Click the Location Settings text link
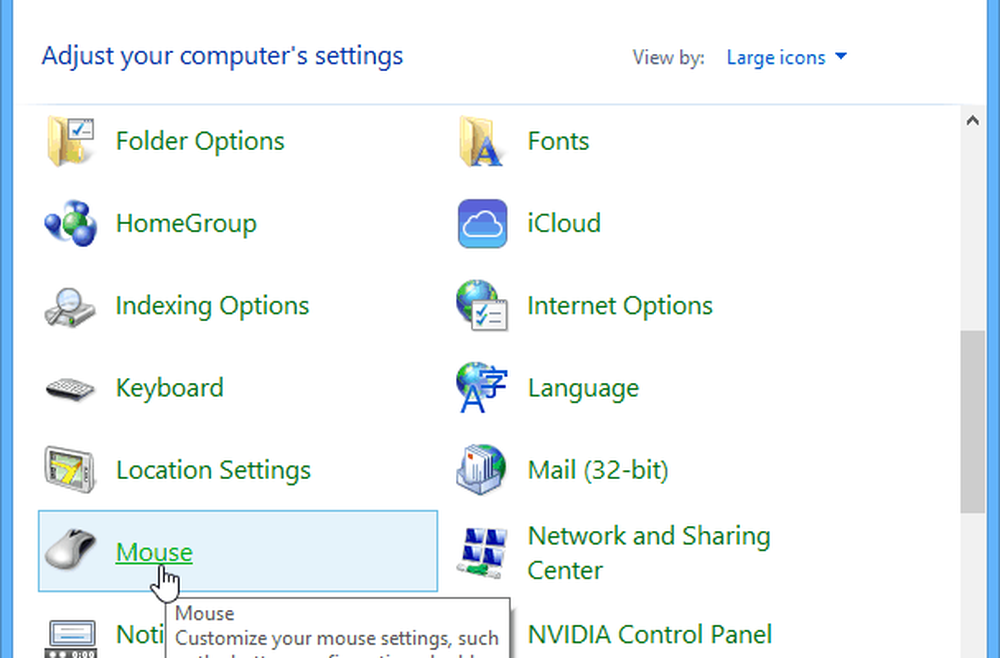This screenshot has height=658, width=1000. (213, 470)
